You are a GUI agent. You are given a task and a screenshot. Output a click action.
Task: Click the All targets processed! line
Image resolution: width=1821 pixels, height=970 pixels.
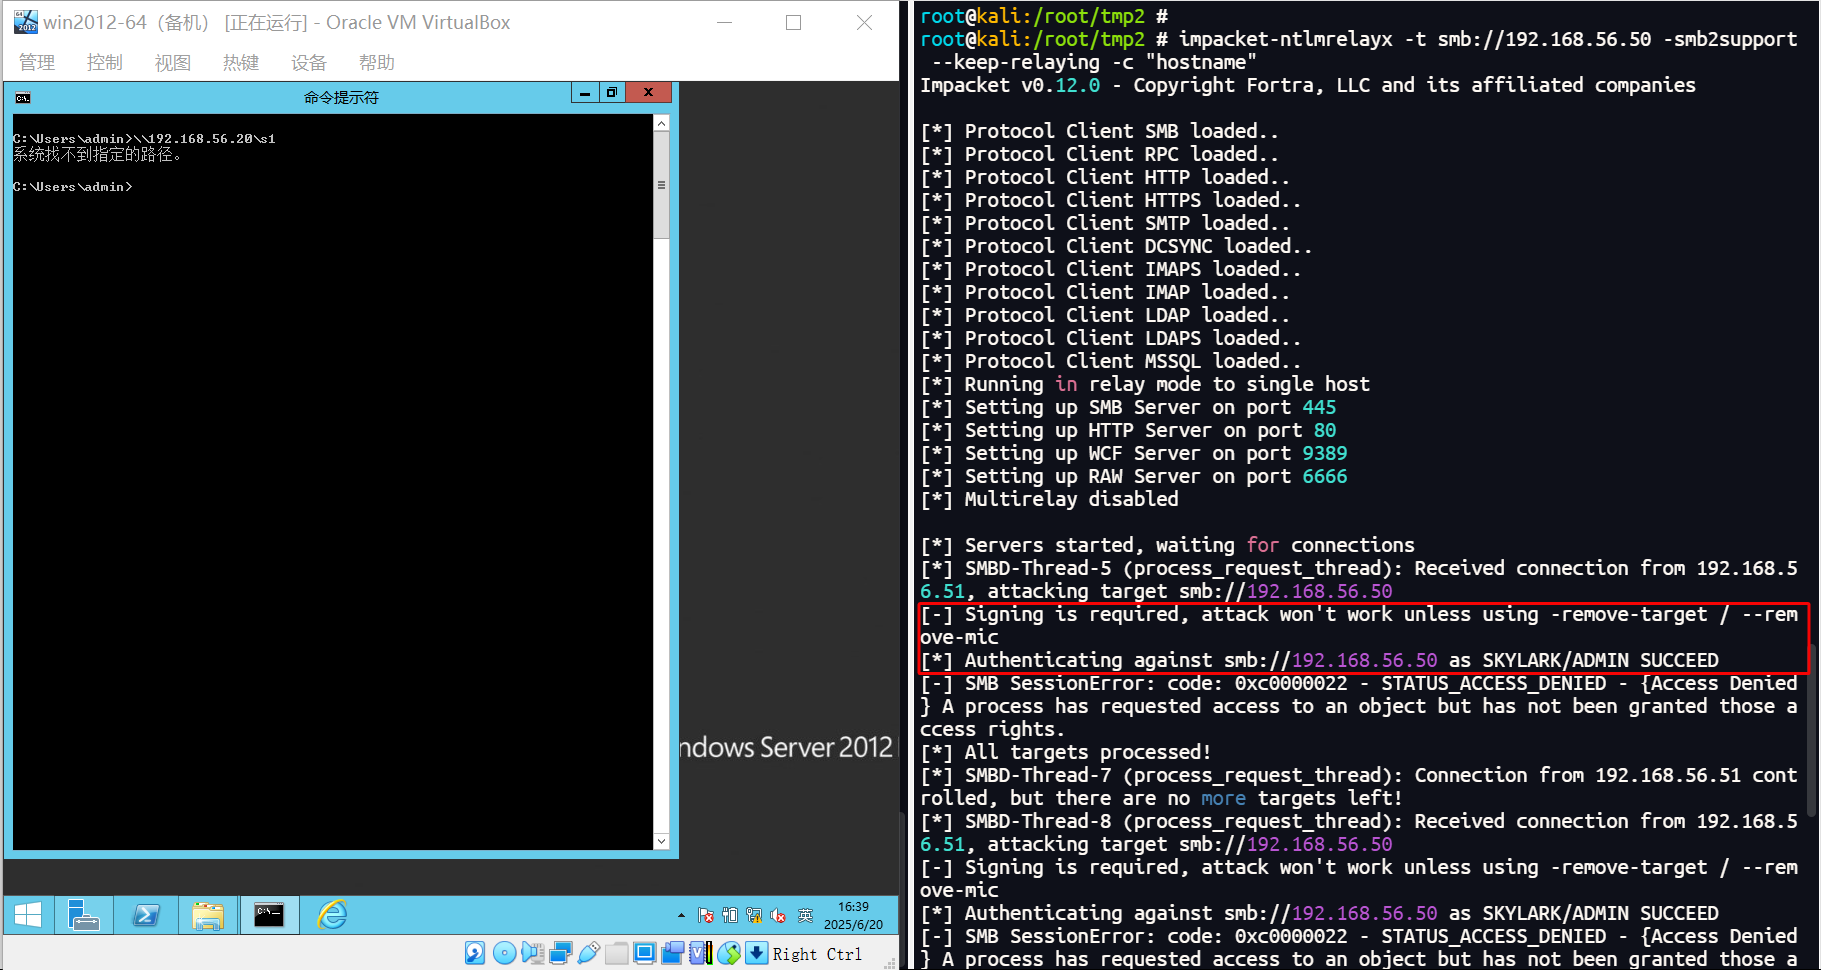1066,752
